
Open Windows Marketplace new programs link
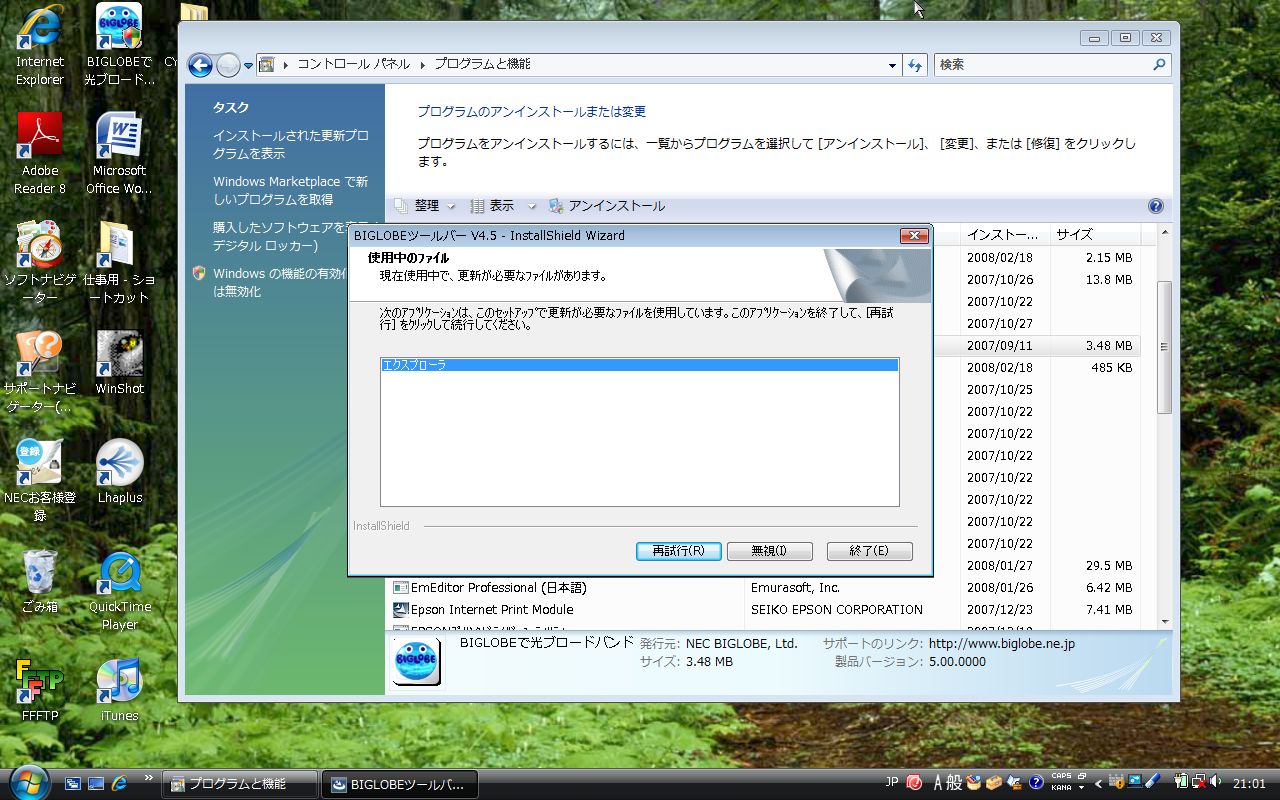[x=290, y=190]
